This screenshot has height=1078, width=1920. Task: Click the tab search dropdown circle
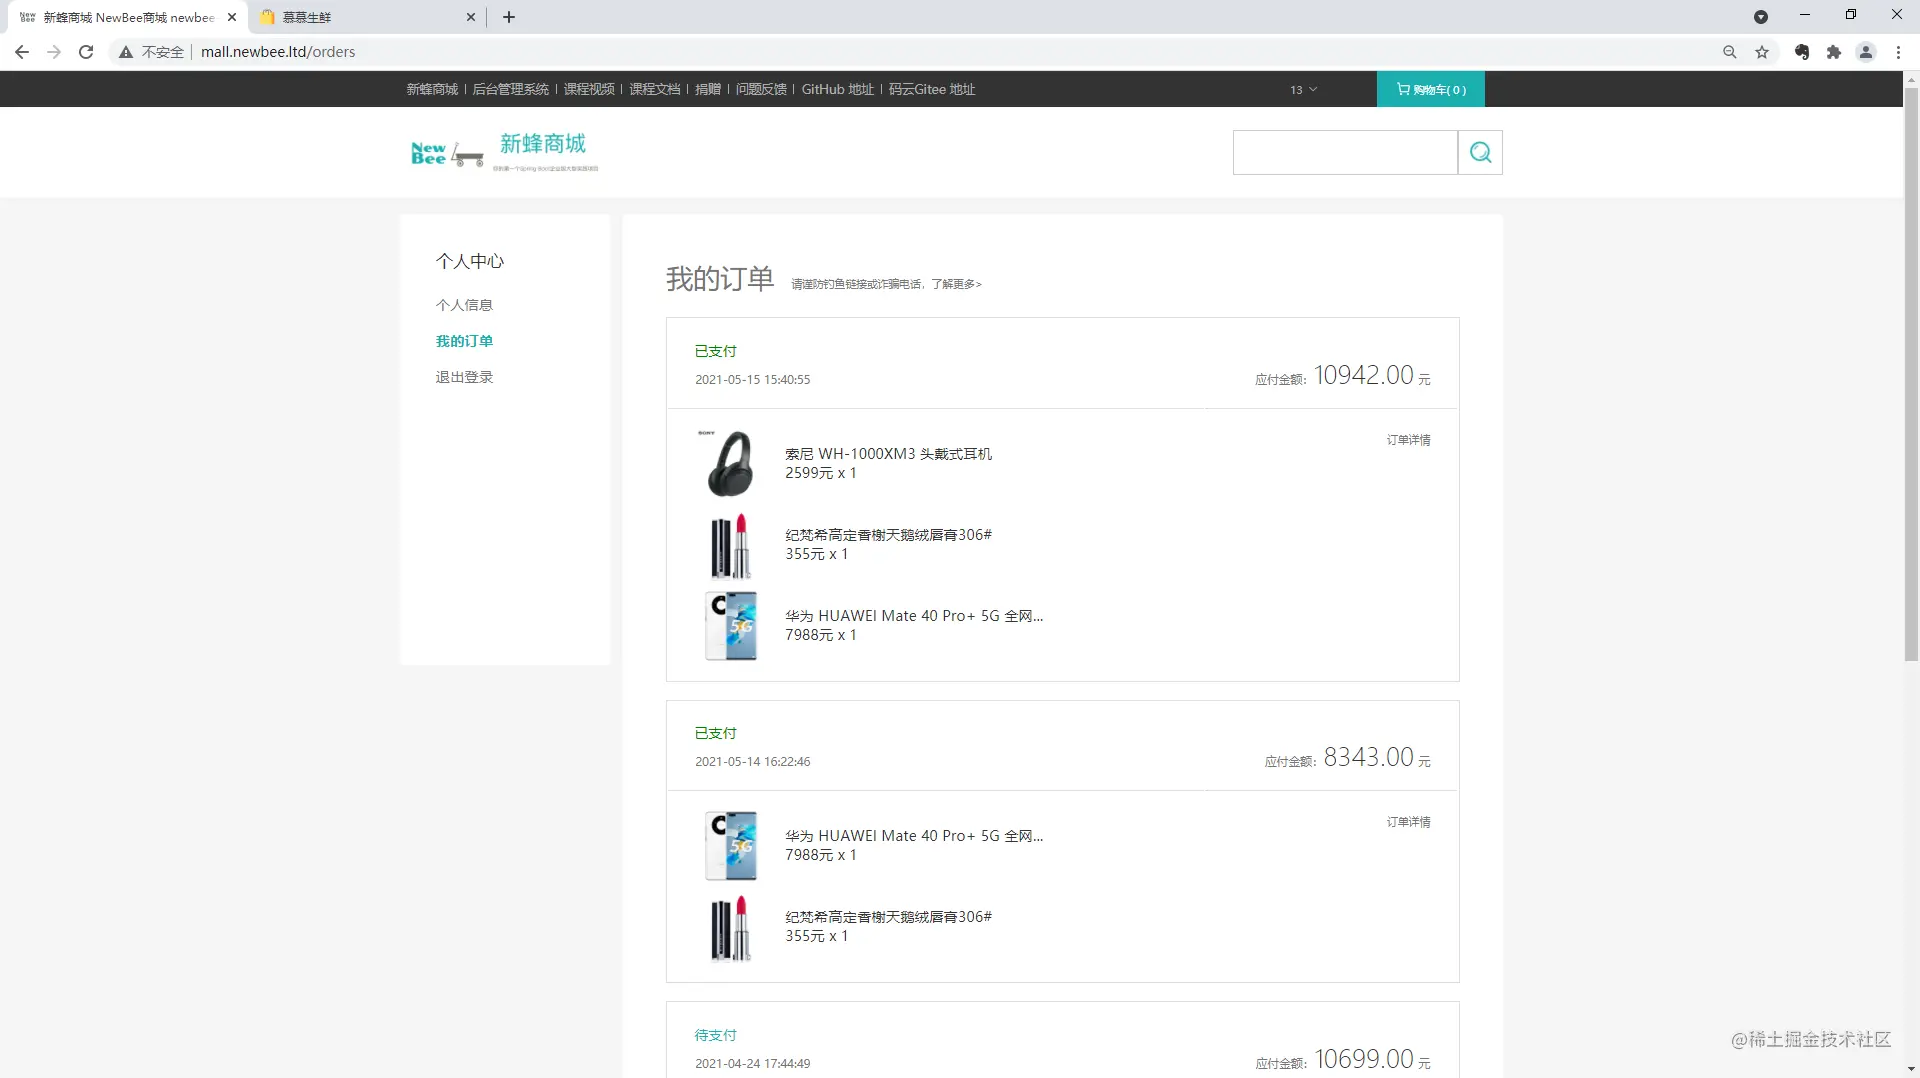[1761, 17]
